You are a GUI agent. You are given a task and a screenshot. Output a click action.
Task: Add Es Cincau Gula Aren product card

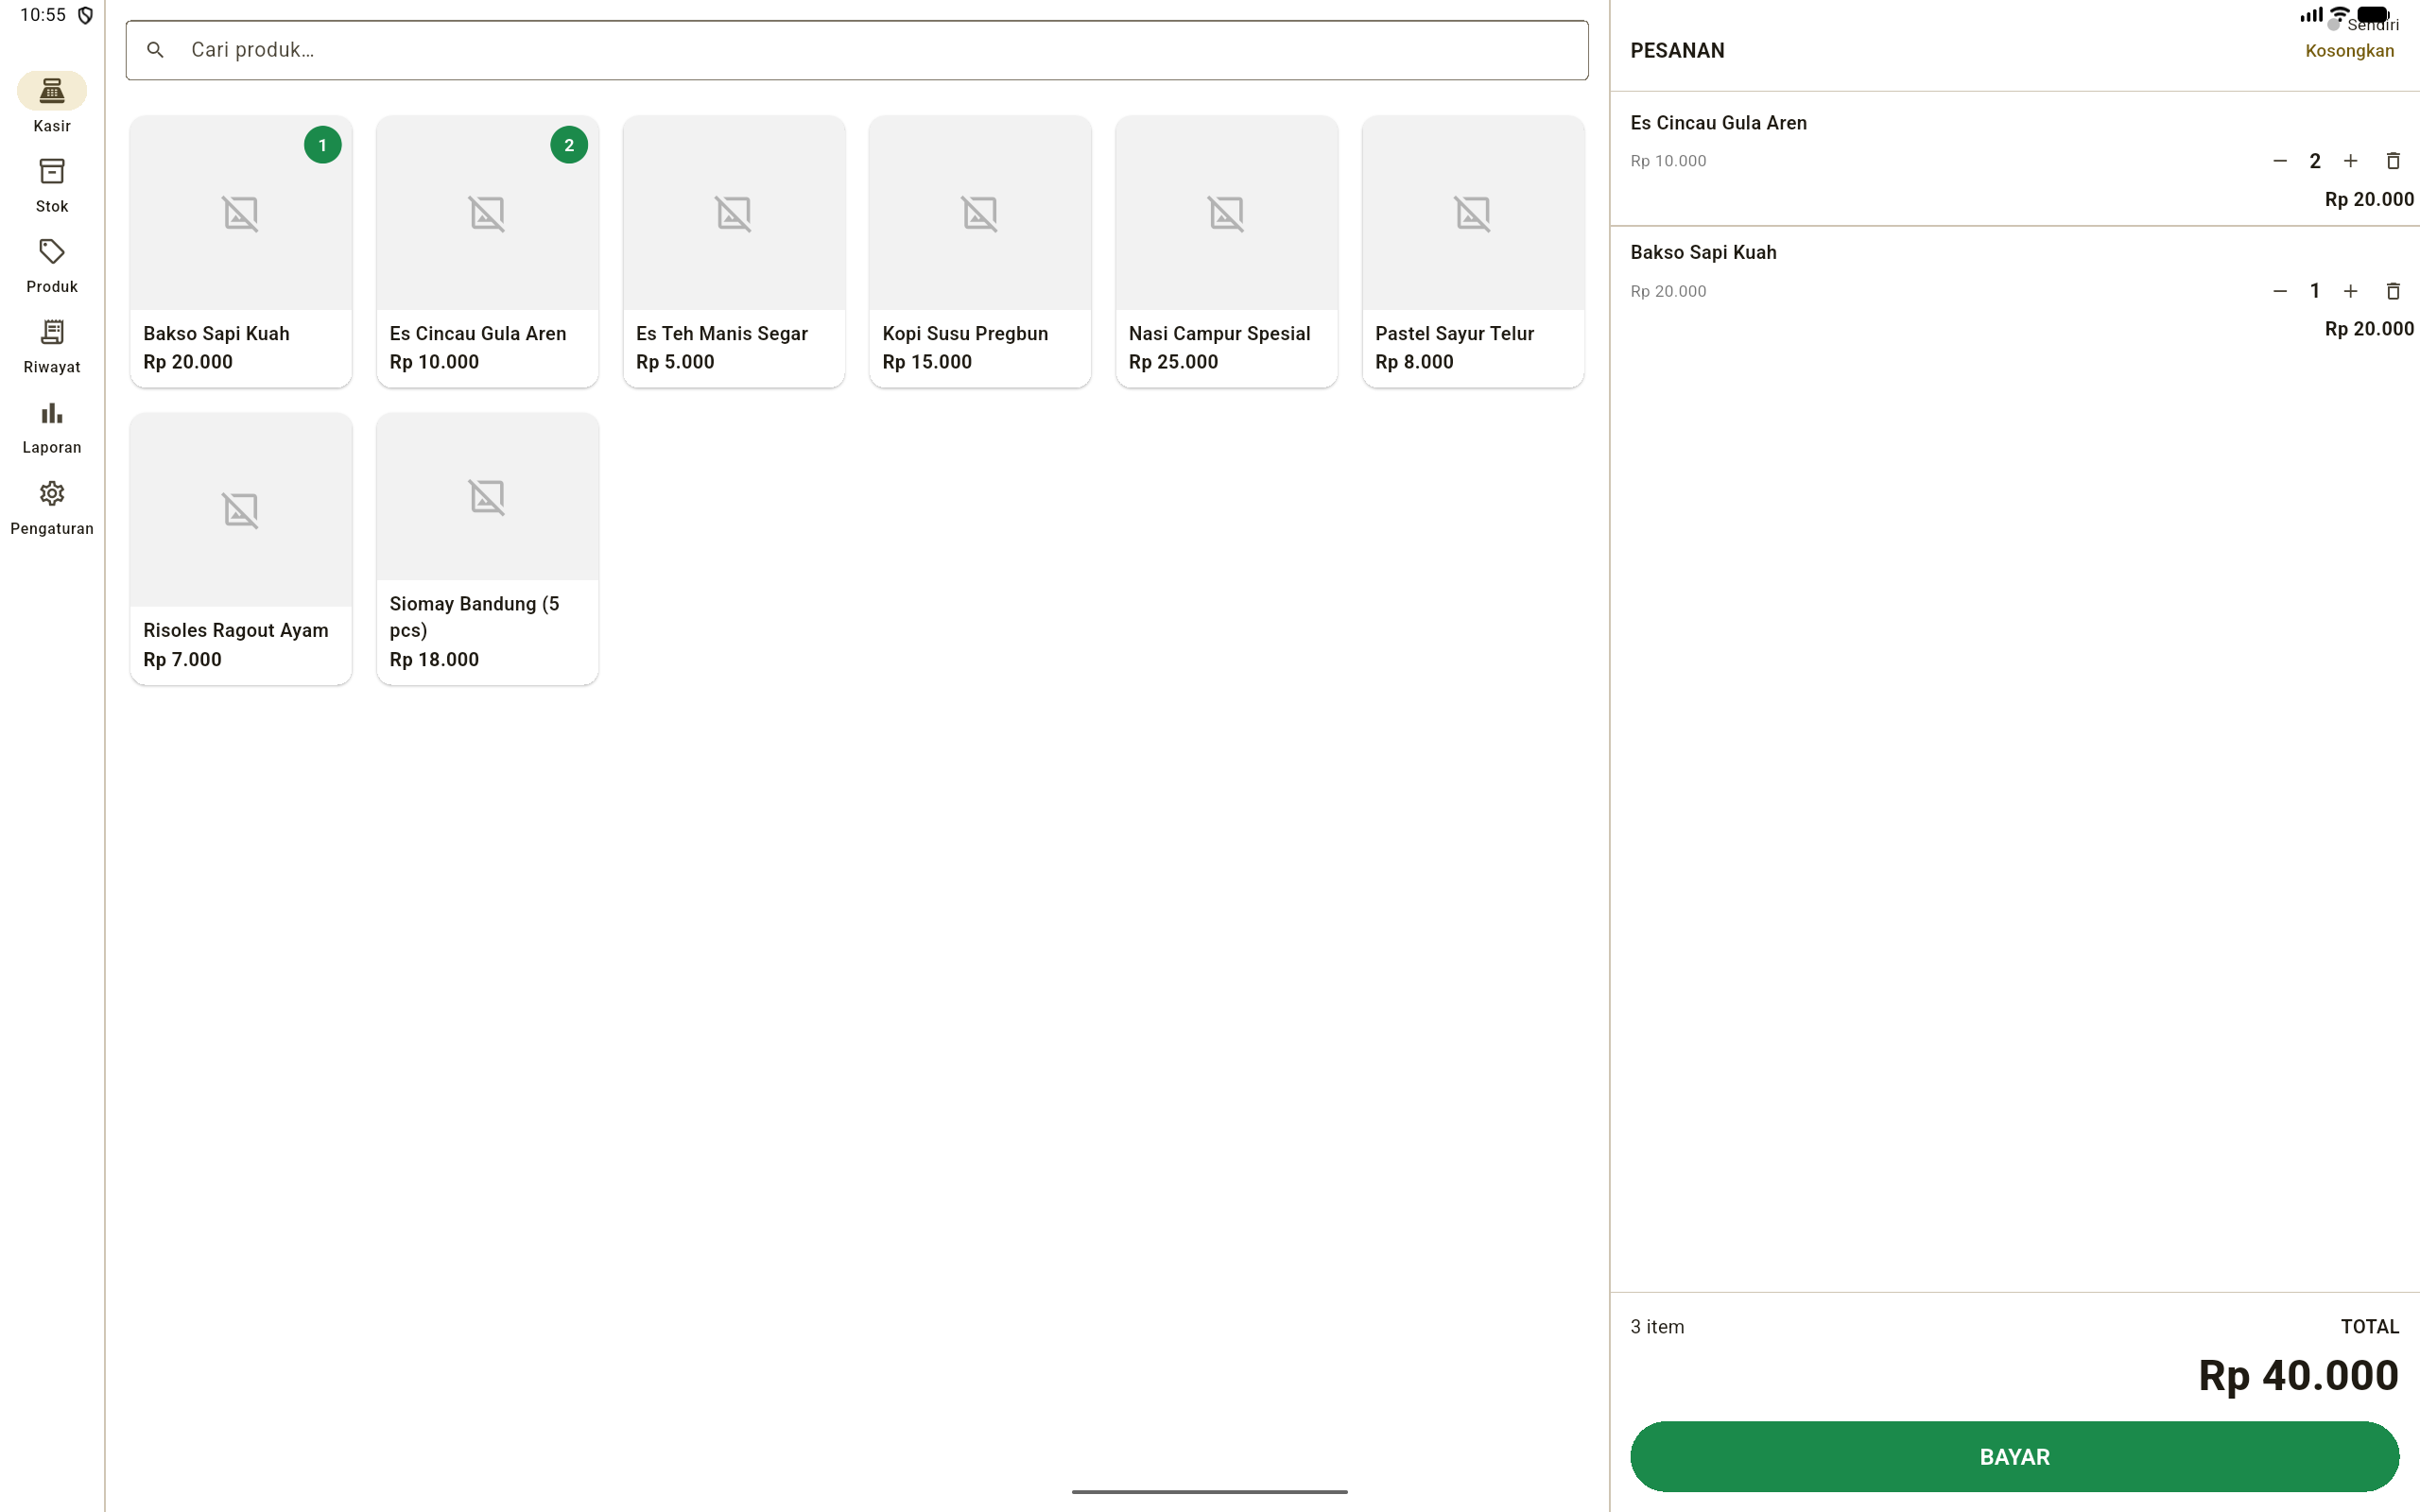(487, 251)
